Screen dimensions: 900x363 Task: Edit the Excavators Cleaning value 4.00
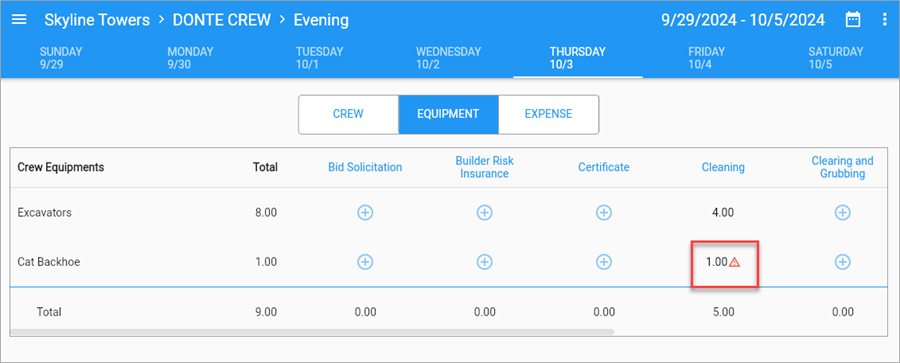point(723,213)
